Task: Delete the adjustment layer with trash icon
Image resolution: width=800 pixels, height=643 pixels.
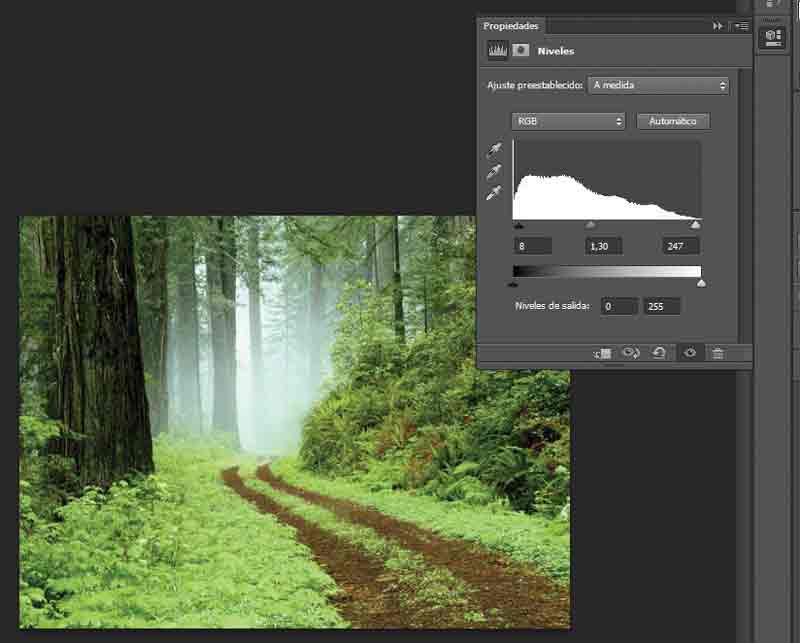Action: 718,353
